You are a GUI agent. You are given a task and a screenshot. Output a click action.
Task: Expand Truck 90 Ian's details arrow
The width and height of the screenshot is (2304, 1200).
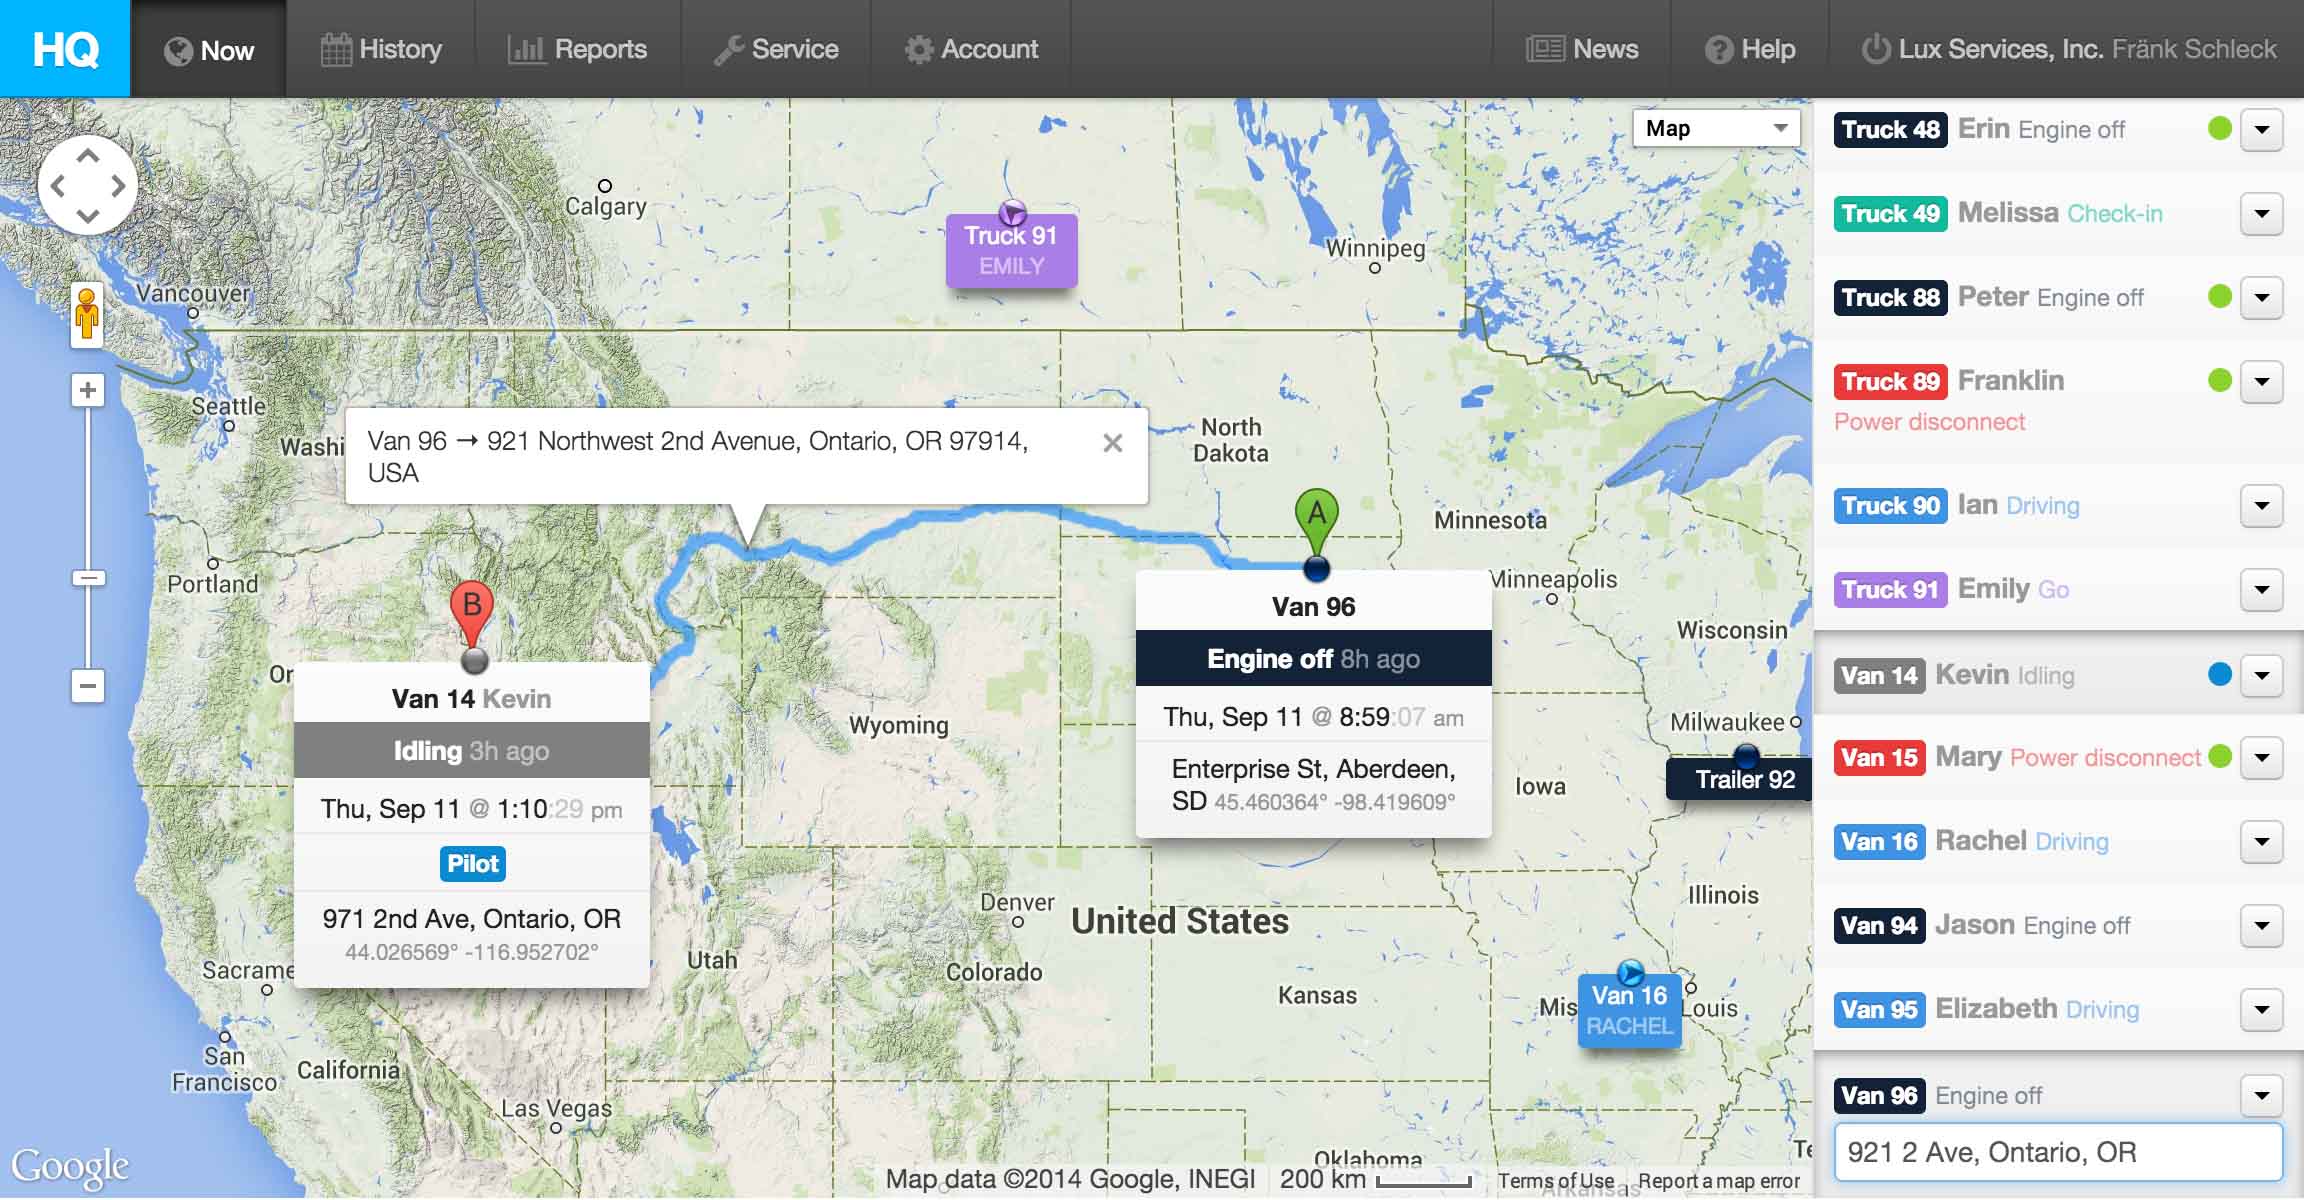2262,506
